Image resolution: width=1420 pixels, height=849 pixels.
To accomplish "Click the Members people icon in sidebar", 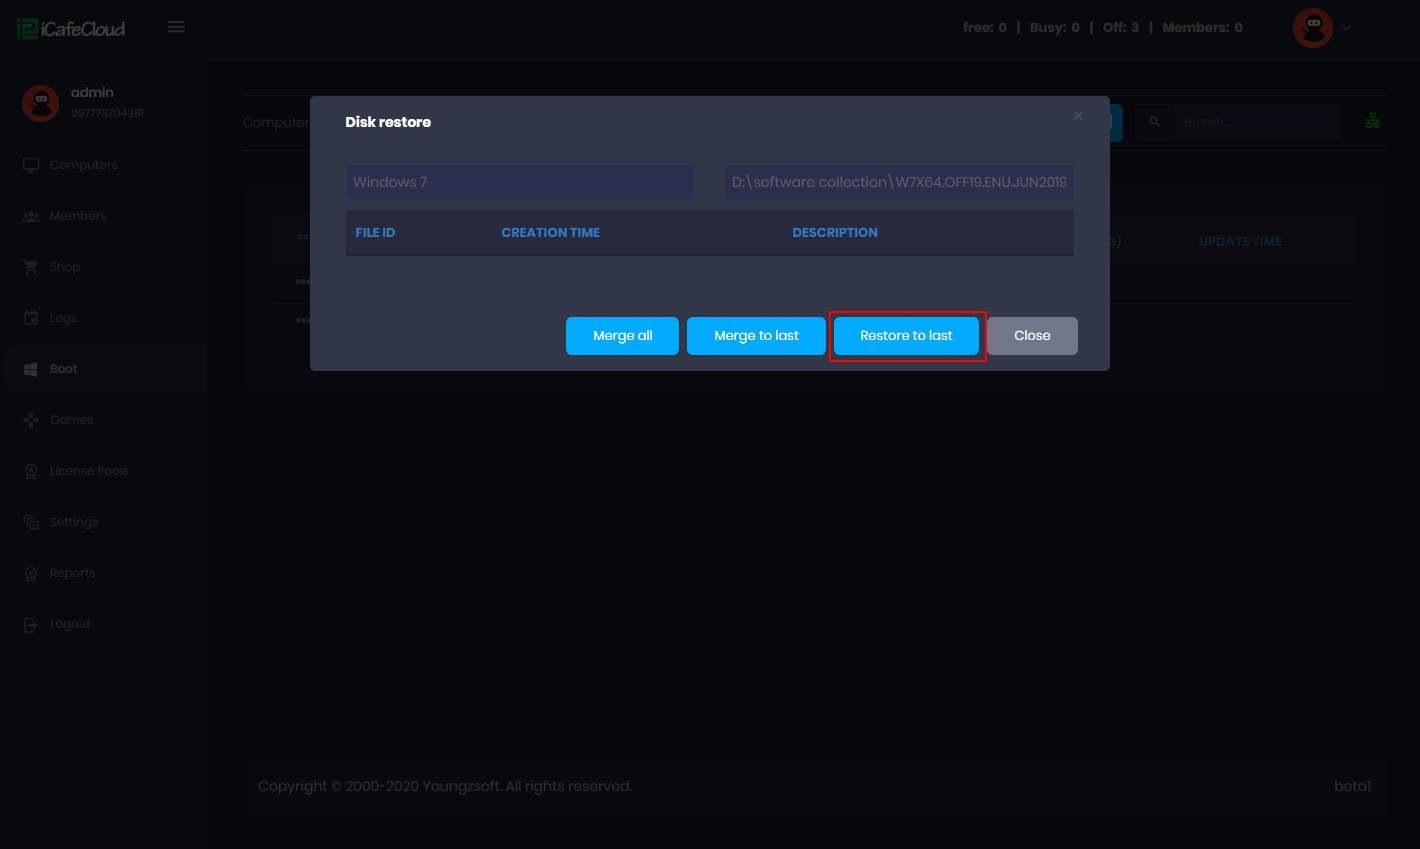I will point(31,216).
